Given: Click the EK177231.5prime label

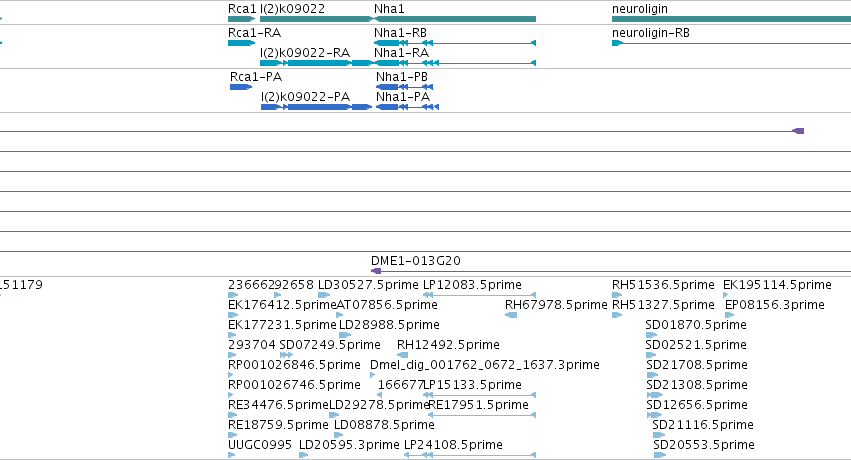Looking at the screenshot, I should click(x=282, y=325).
